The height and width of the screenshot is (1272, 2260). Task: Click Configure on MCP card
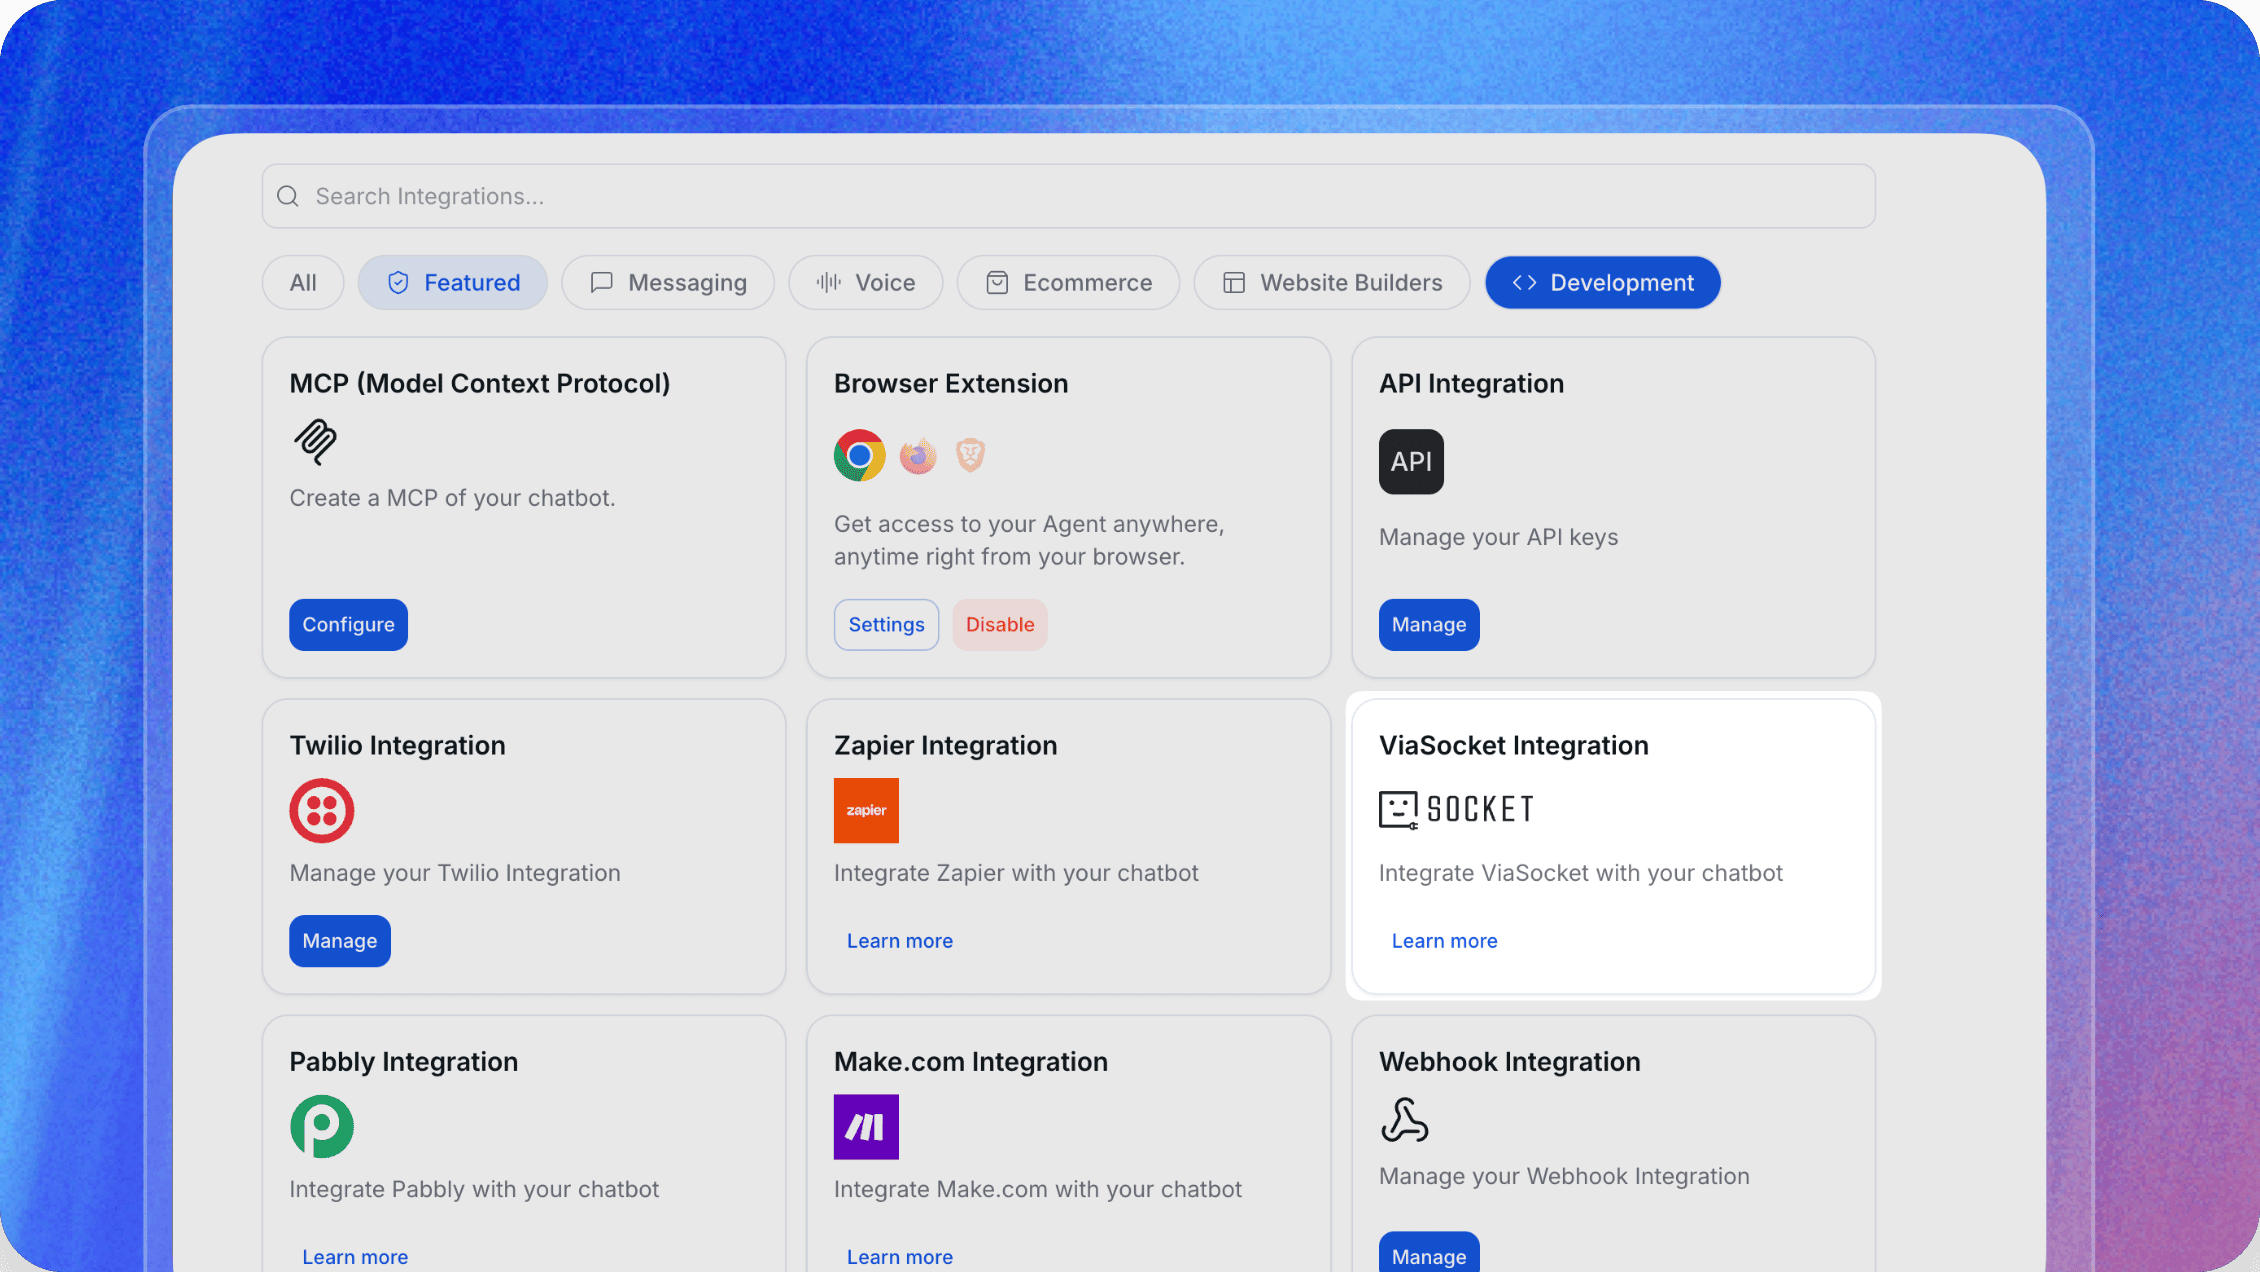(348, 624)
